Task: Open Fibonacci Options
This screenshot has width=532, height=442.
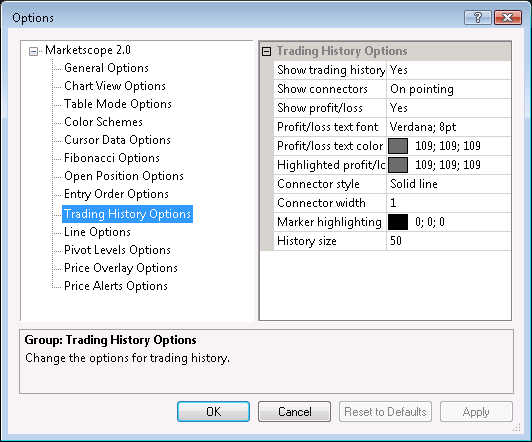Action: (x=112, y=158)
